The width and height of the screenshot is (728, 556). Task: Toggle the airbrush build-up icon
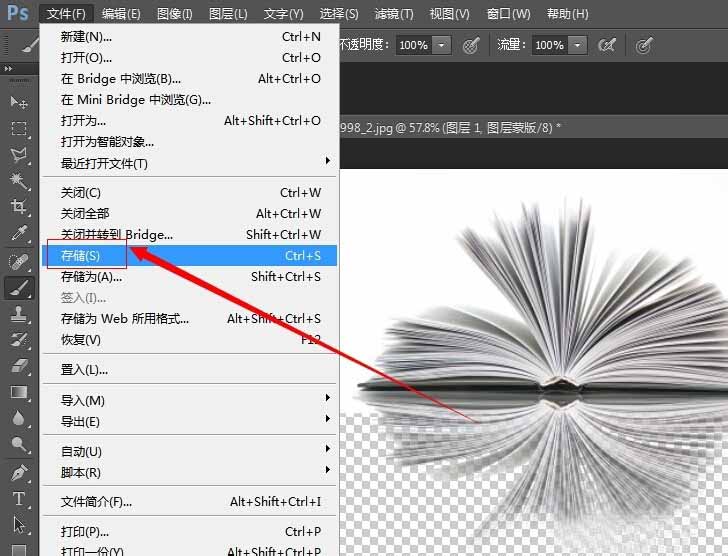point(607,45)
